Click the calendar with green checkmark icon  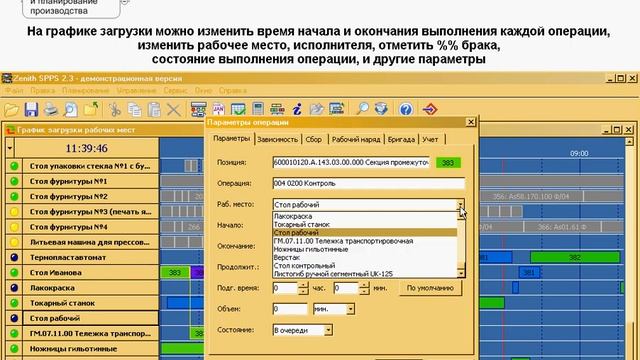pos(238,109)
